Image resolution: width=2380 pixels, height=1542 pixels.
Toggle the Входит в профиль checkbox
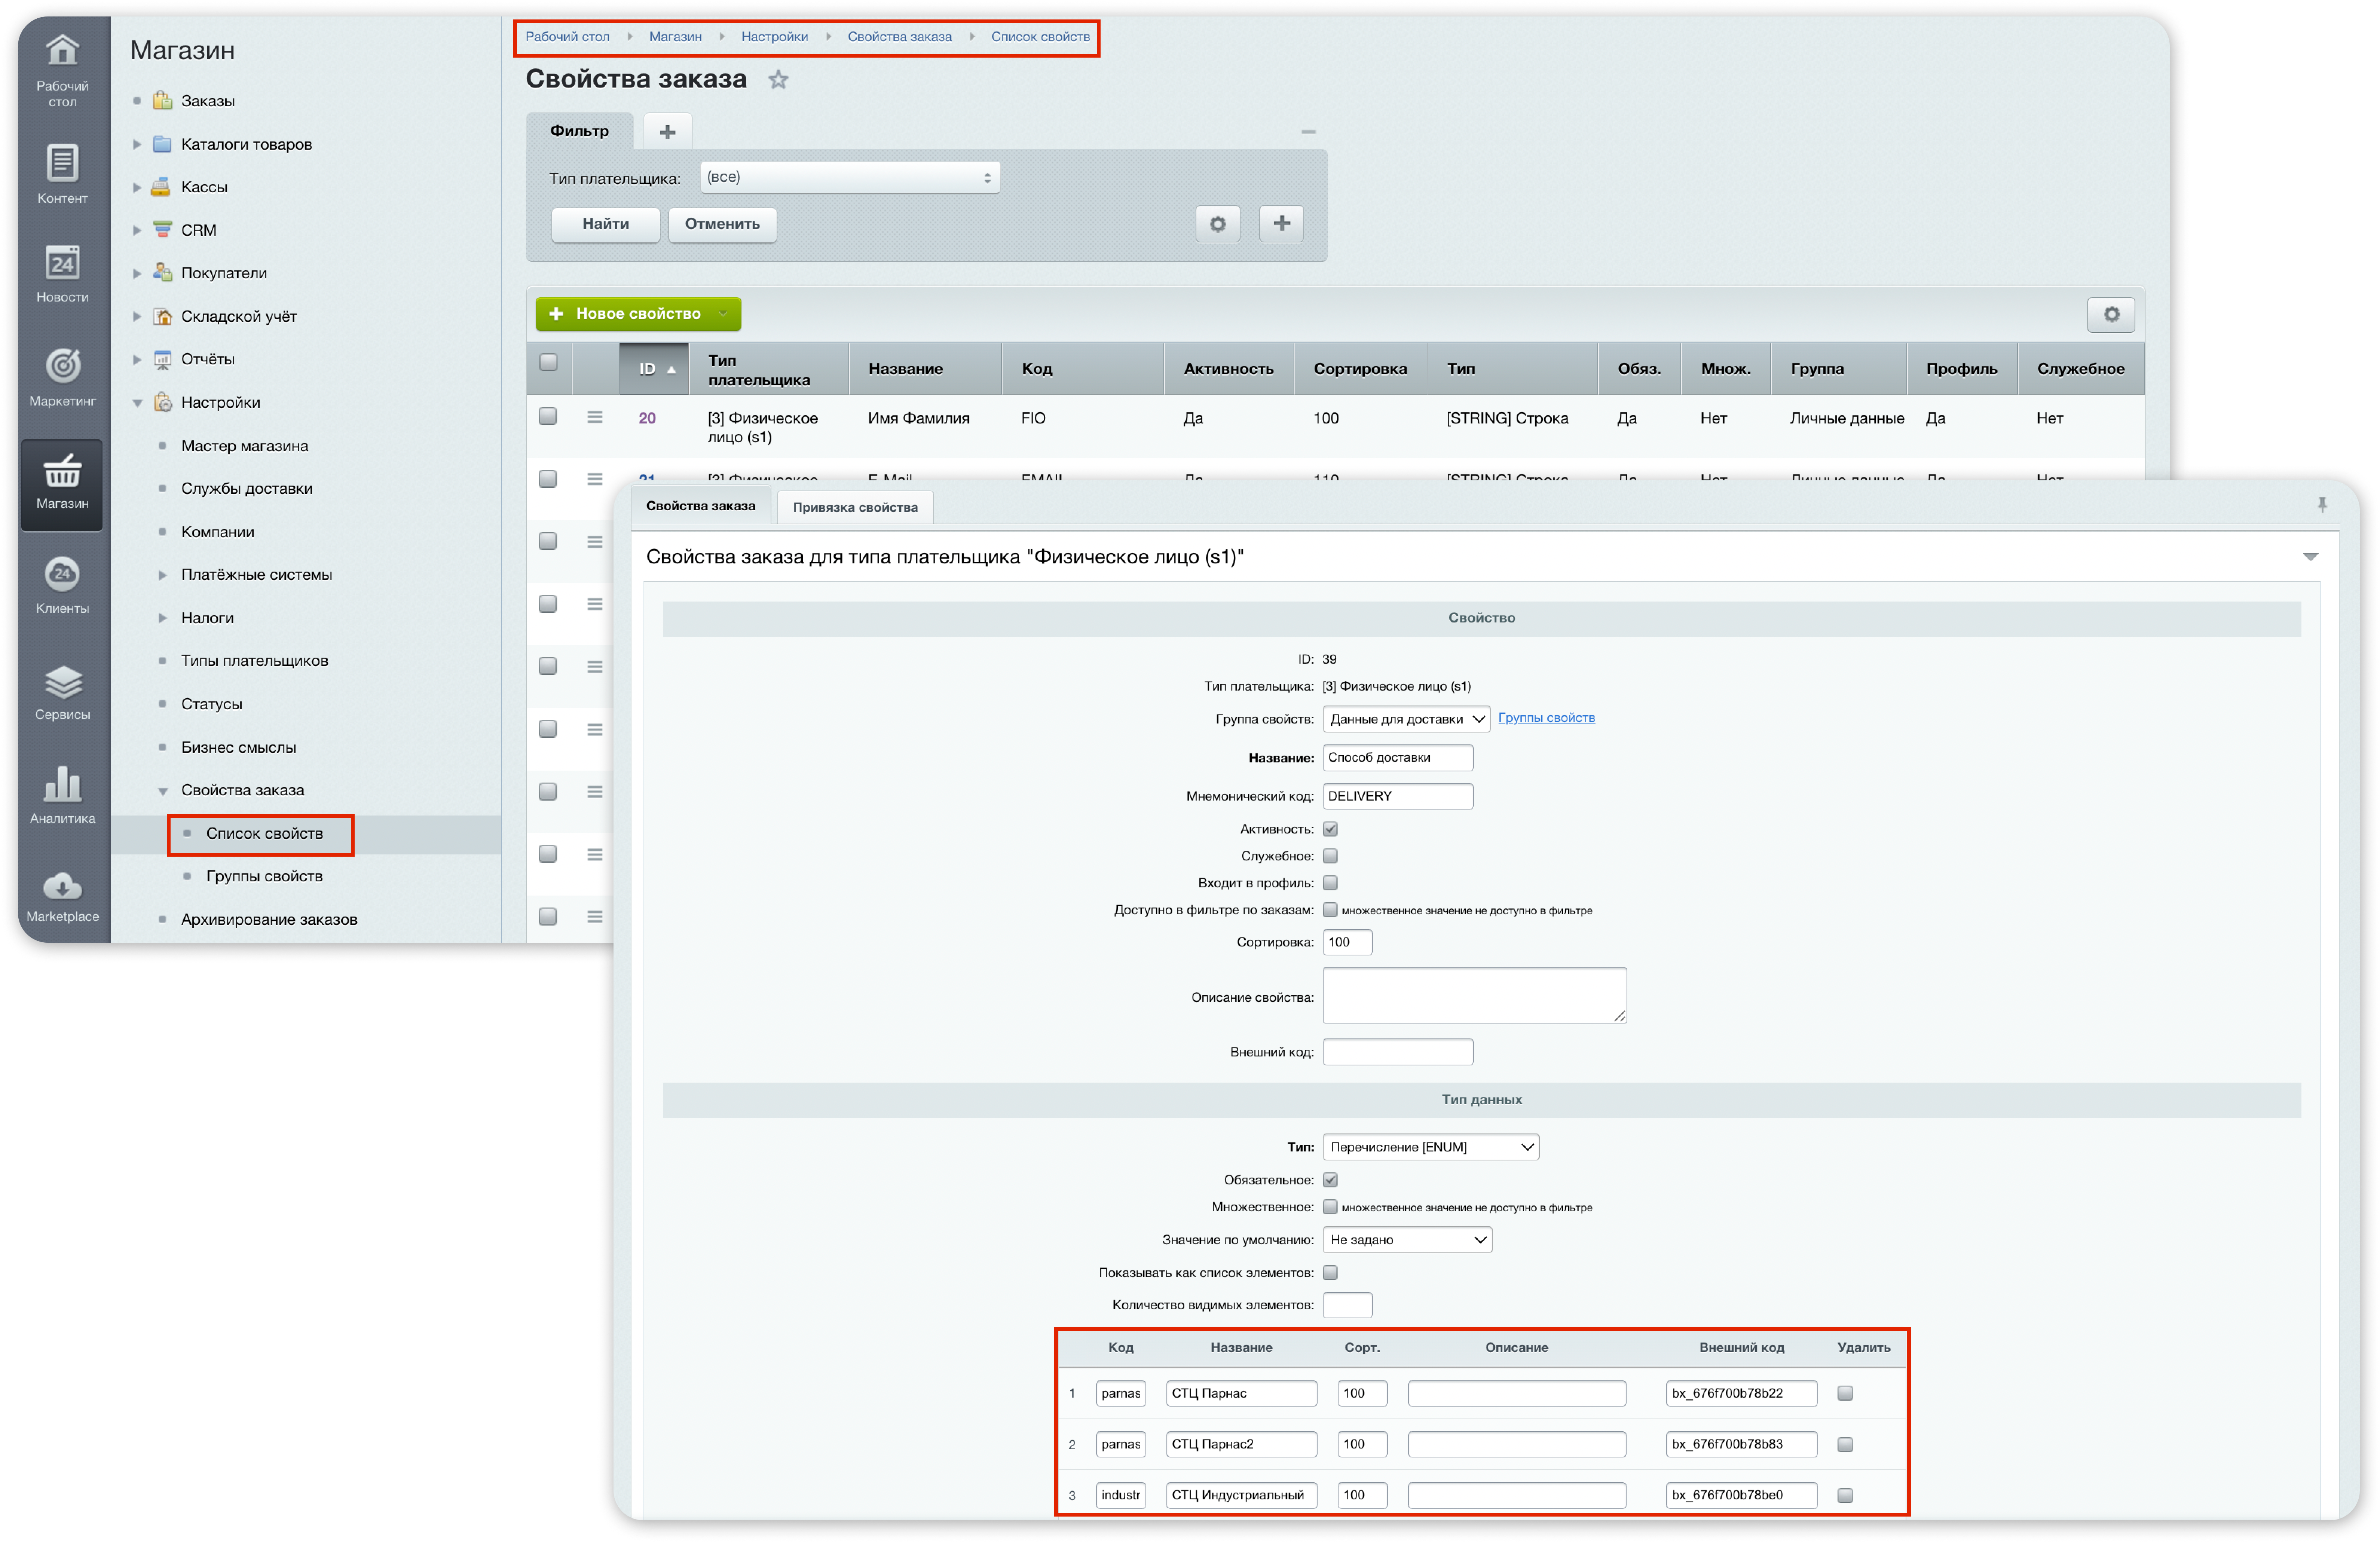point(1330,883)
